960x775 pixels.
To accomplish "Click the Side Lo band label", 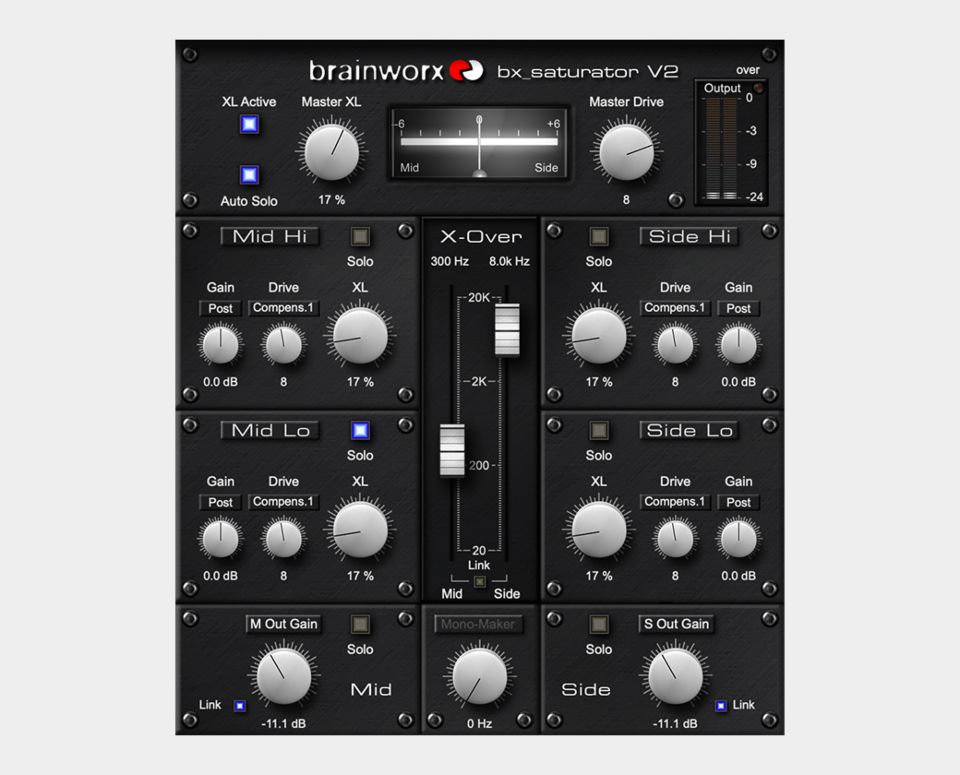I will click(x=689, y=431).
